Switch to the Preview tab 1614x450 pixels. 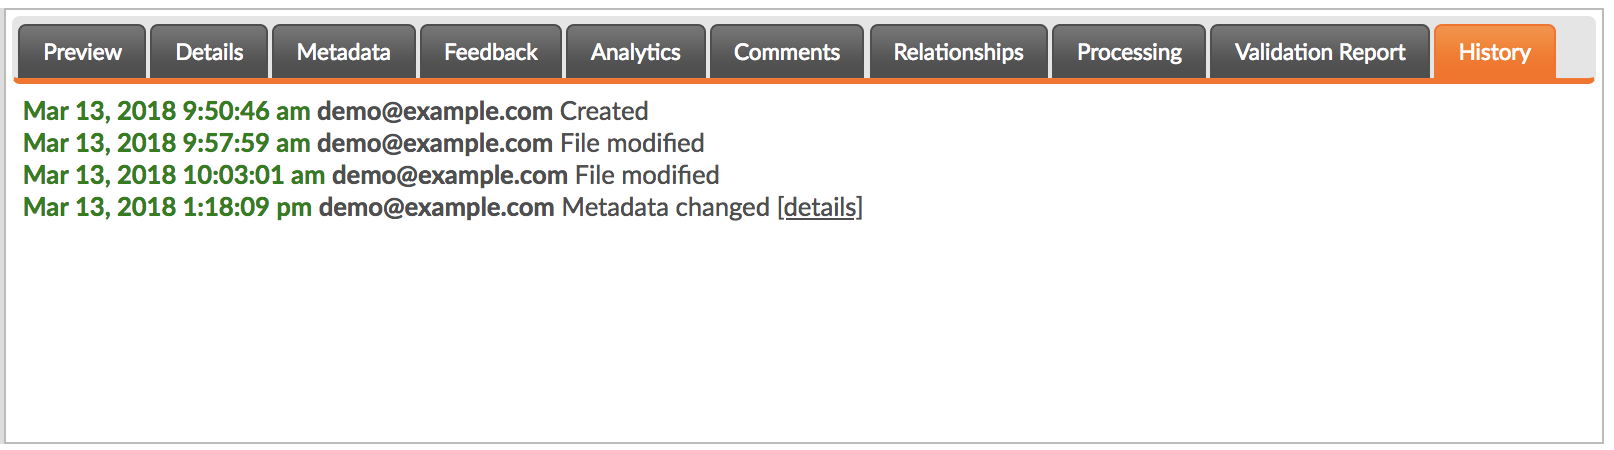(82, 52)
